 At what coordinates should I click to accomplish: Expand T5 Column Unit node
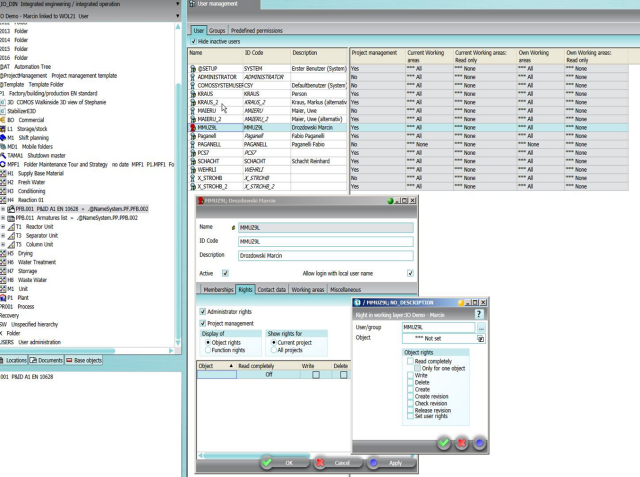coord(3,245)
